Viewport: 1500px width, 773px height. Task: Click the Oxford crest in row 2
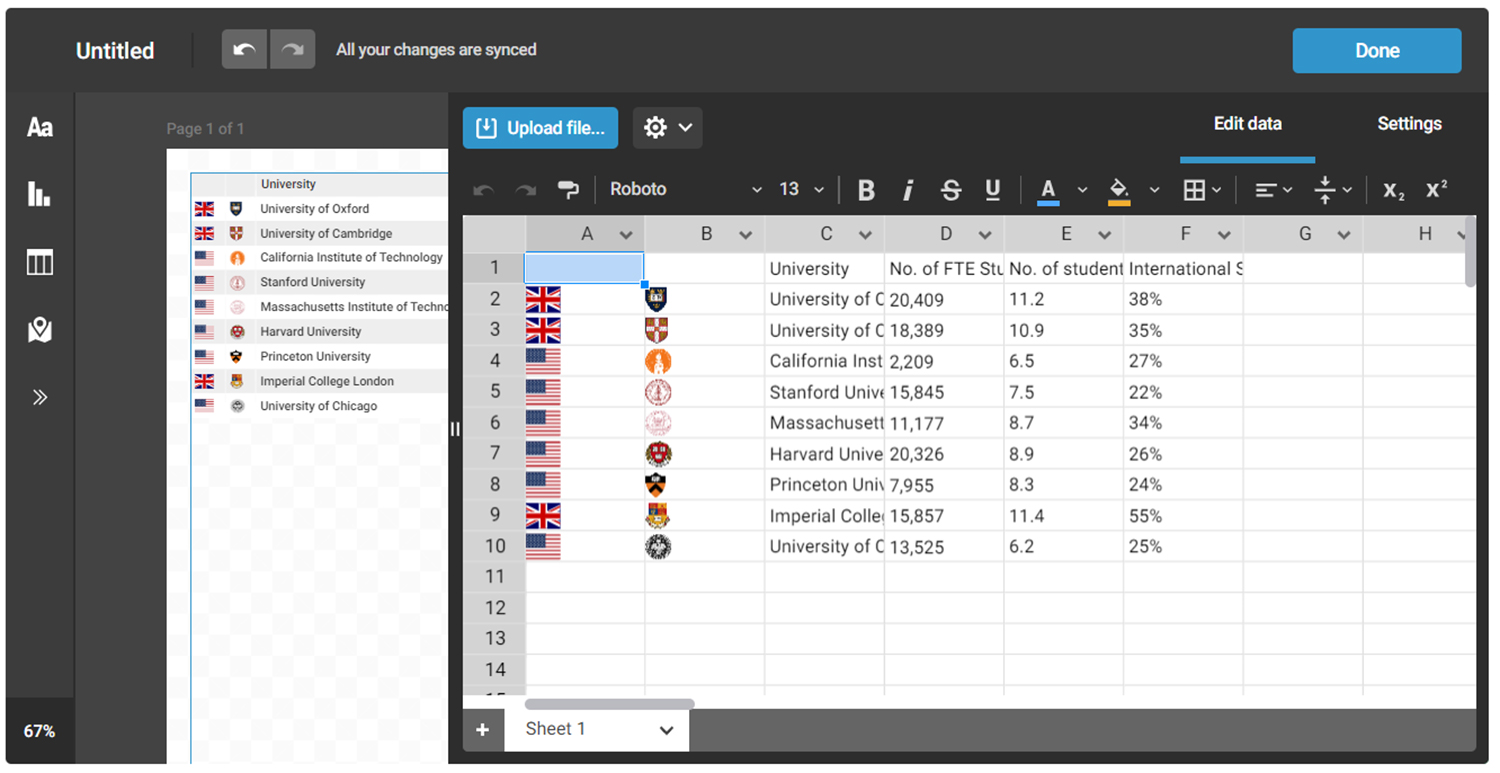pos(657,299)
